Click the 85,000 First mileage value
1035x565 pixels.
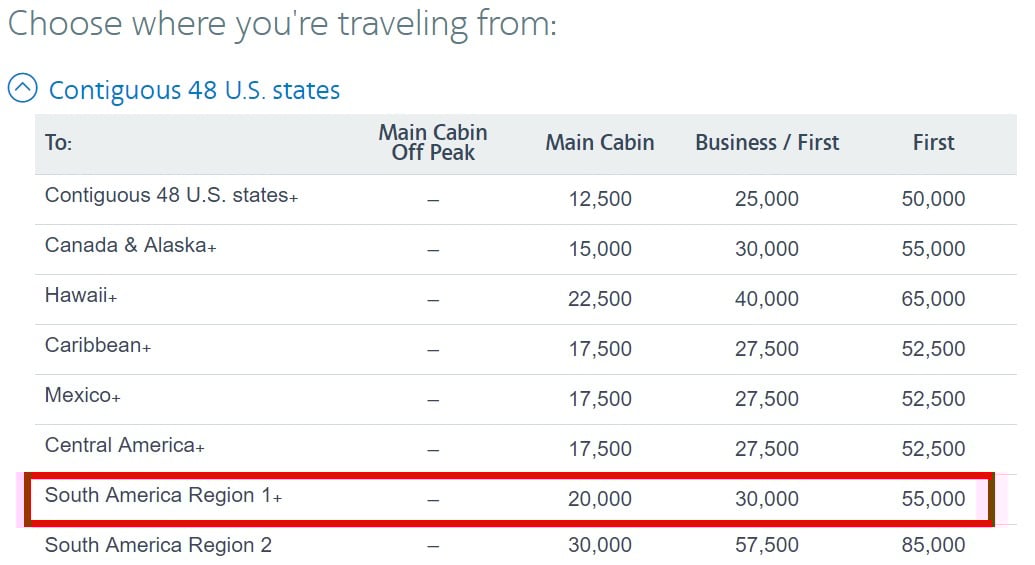[x=933, y=545]
